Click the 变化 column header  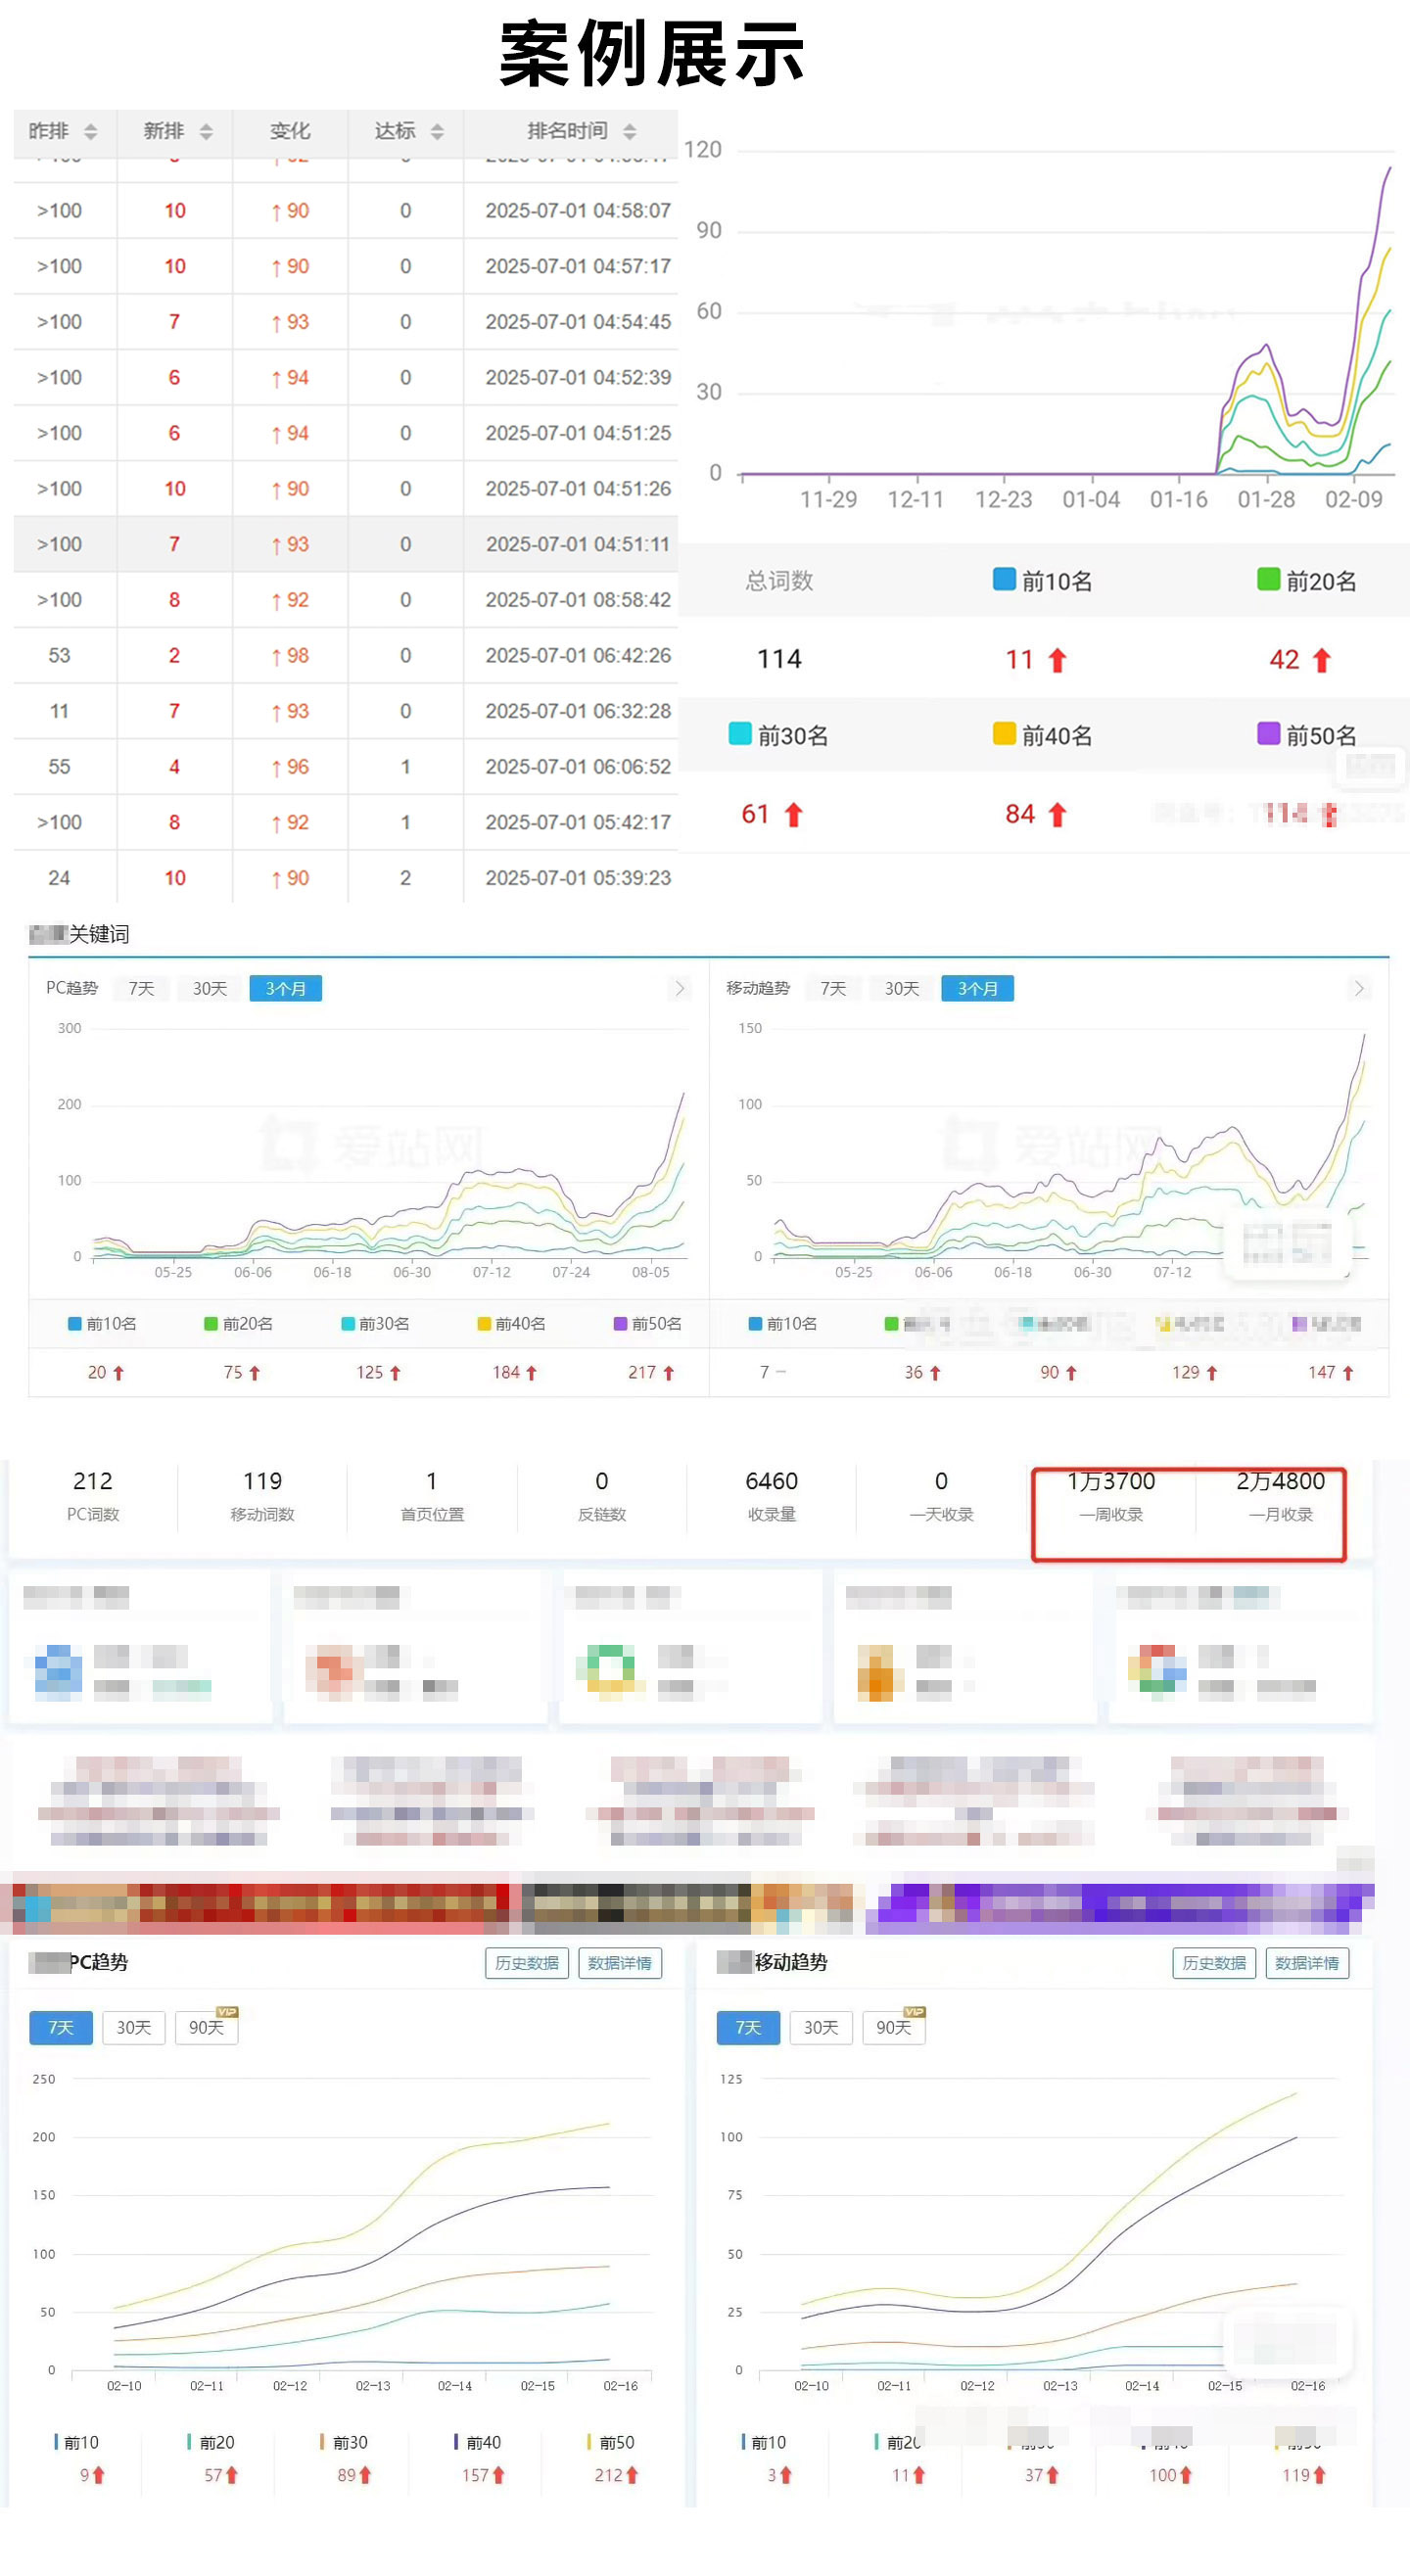click(290, 131)
